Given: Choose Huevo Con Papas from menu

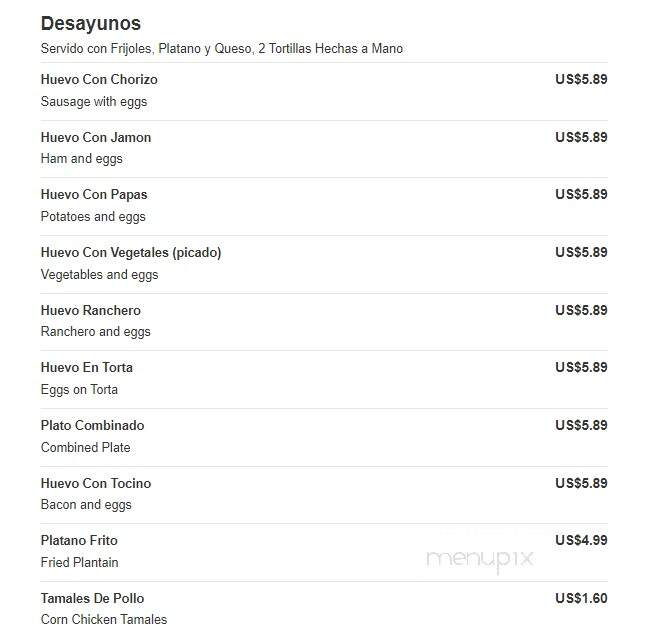Looking at the screenshot, I should pyautogui.click(x=94, y=195).
